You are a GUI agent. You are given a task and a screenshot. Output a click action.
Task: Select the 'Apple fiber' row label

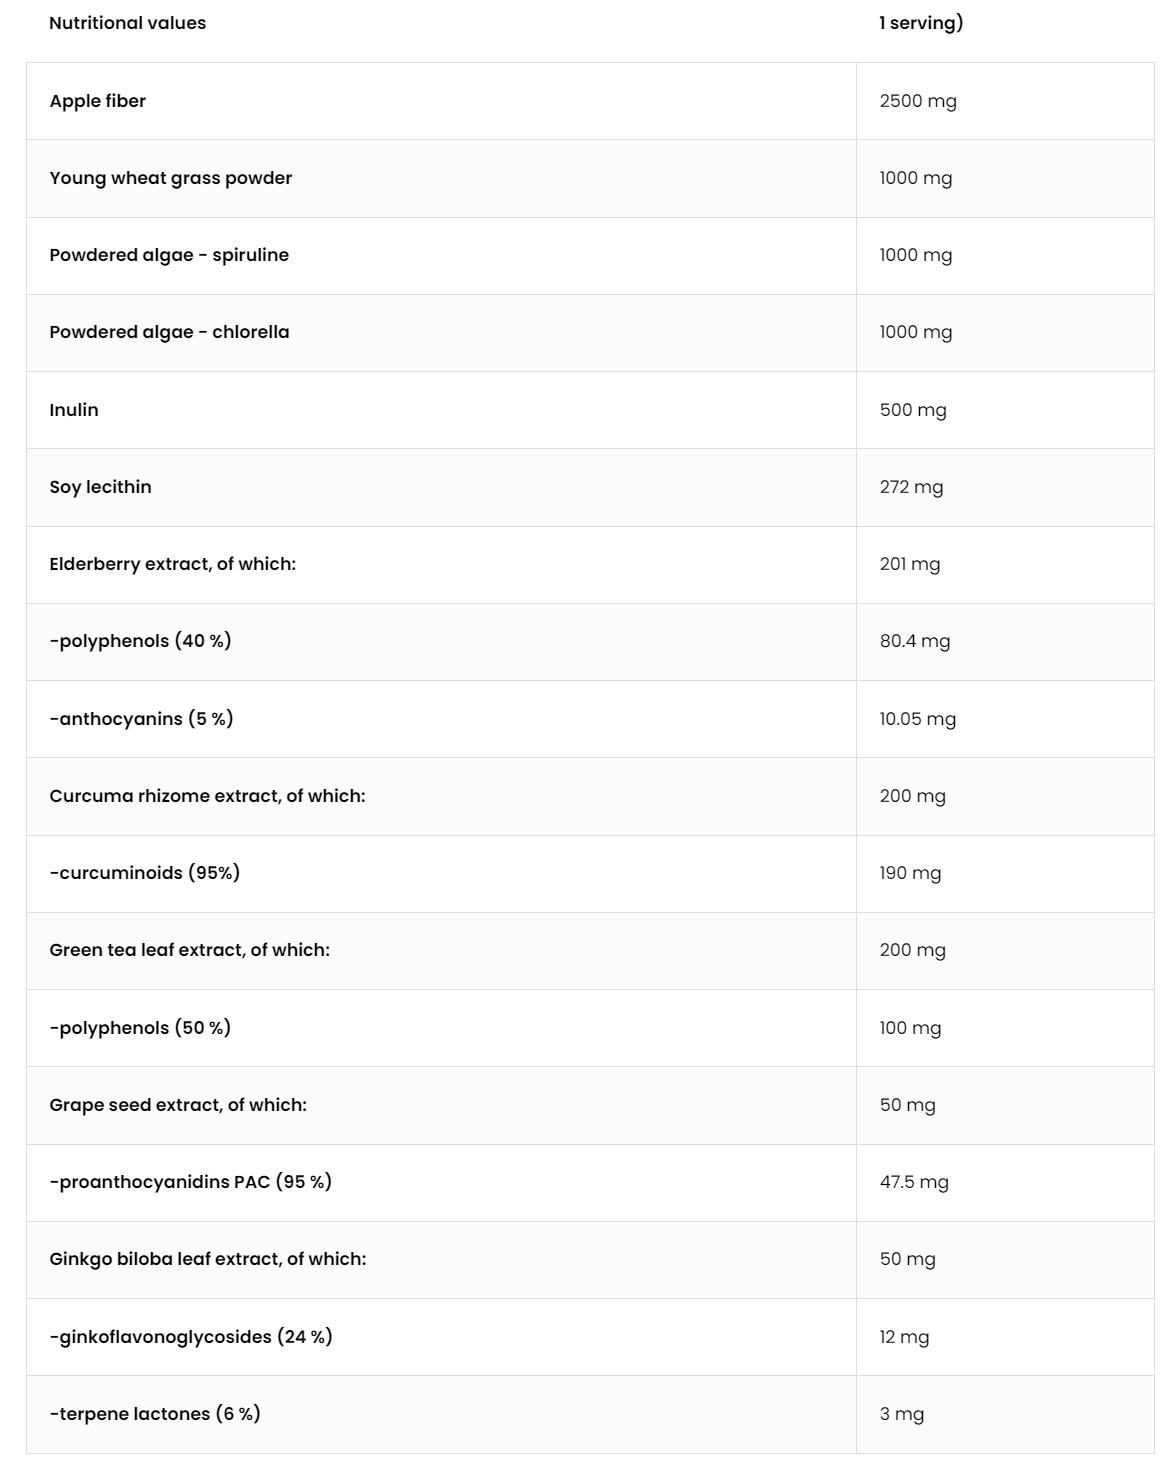pyautogui.click(x=97, y=101)
